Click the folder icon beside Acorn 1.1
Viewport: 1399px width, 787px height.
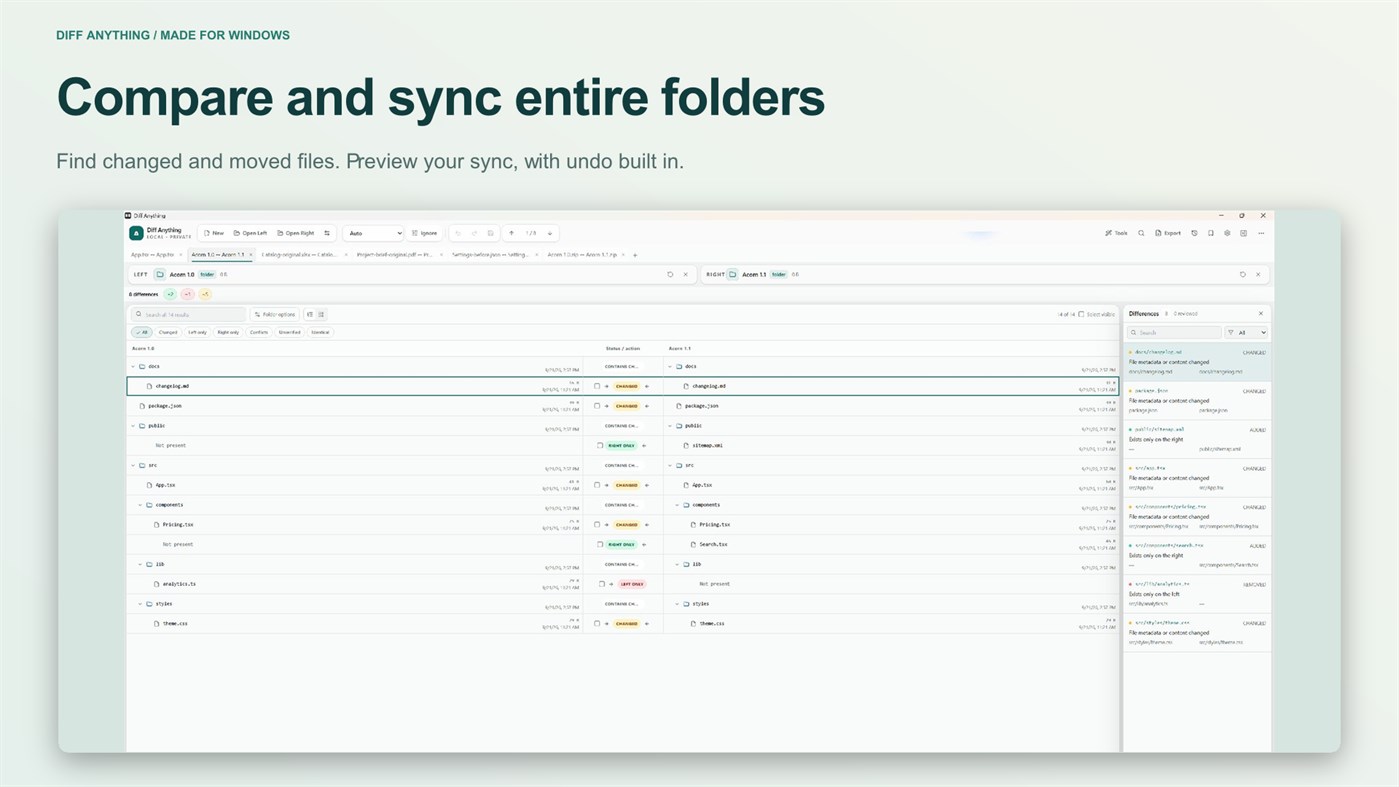733,274
